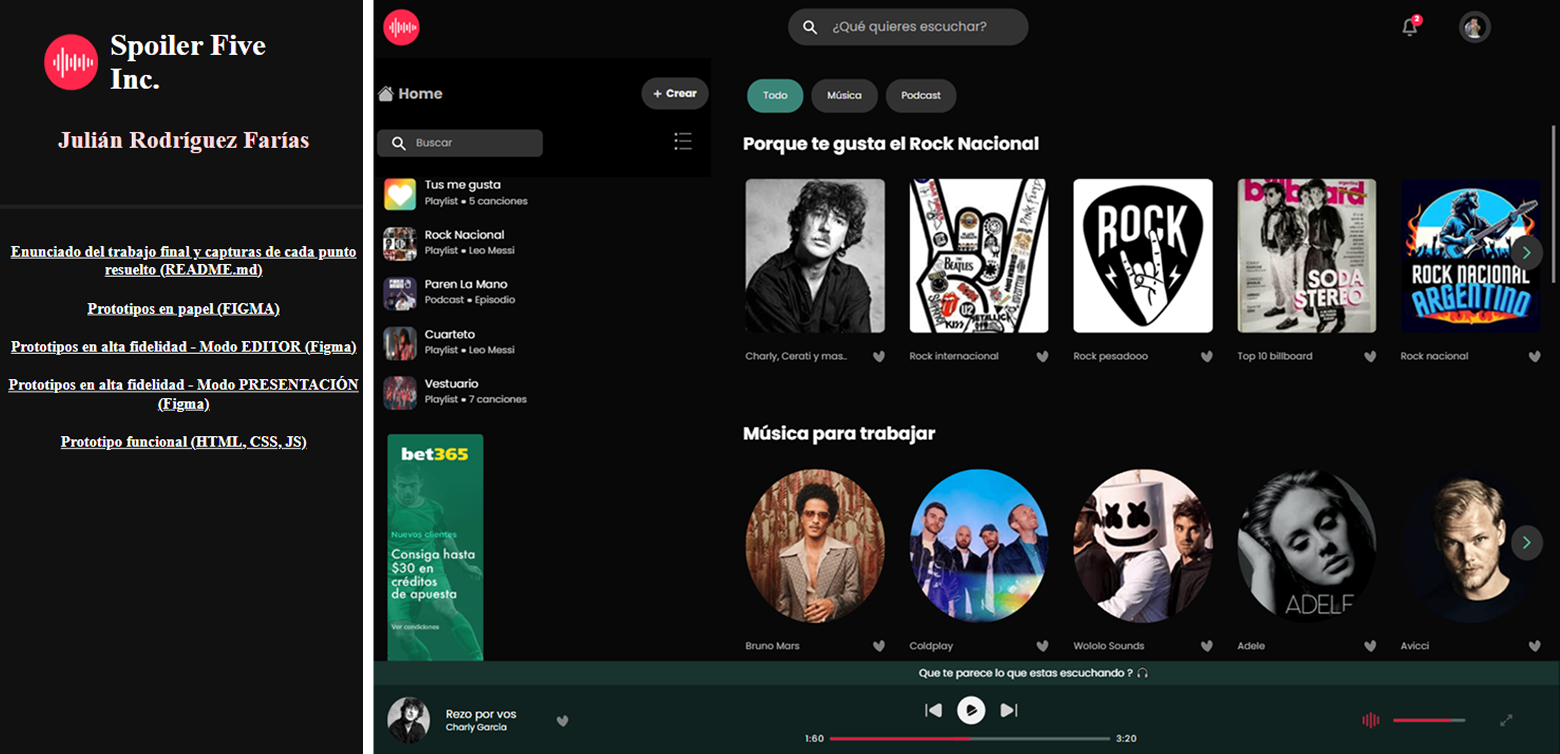Like the Charly, Cerati y mas card
This screenshot has height=754, width=1560.
coord(878,356)
